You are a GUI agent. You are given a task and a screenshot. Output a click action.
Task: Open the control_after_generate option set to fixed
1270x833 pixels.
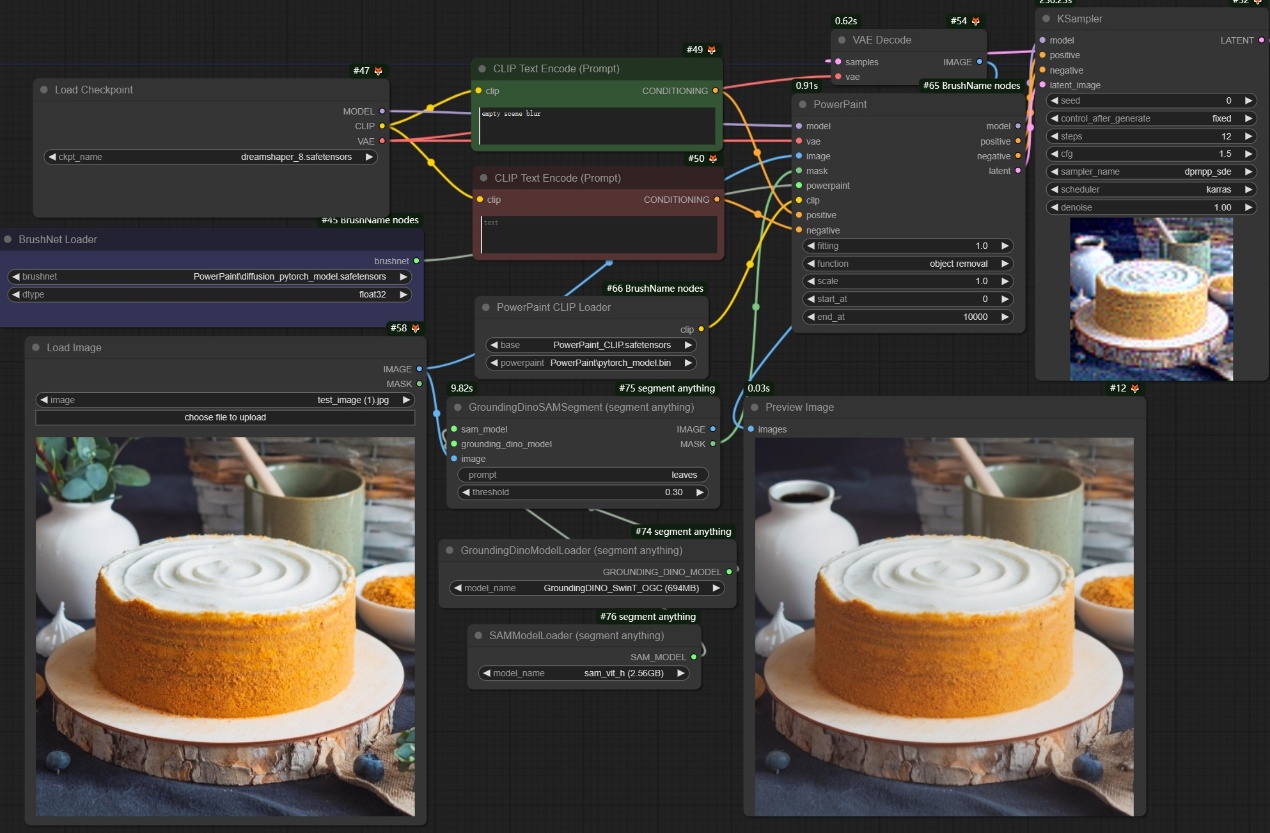1151,118
